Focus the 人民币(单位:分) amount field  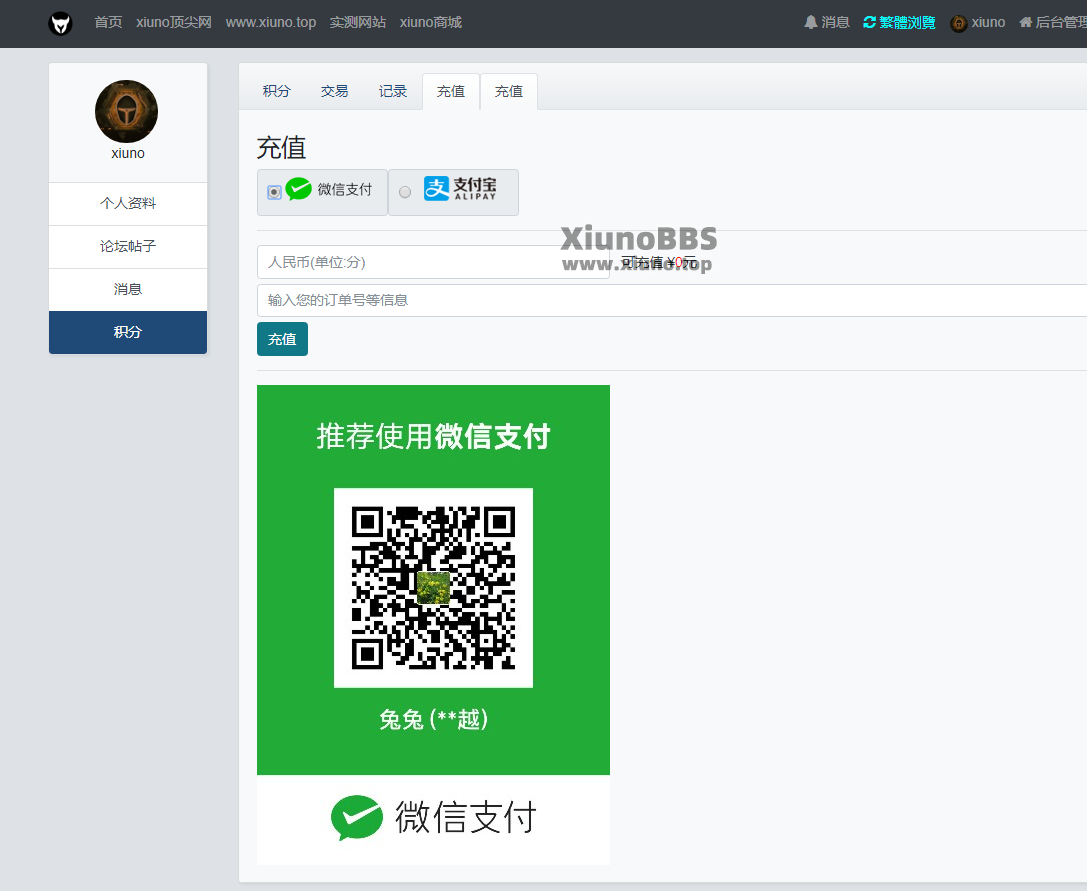click(x=433, y=262)
